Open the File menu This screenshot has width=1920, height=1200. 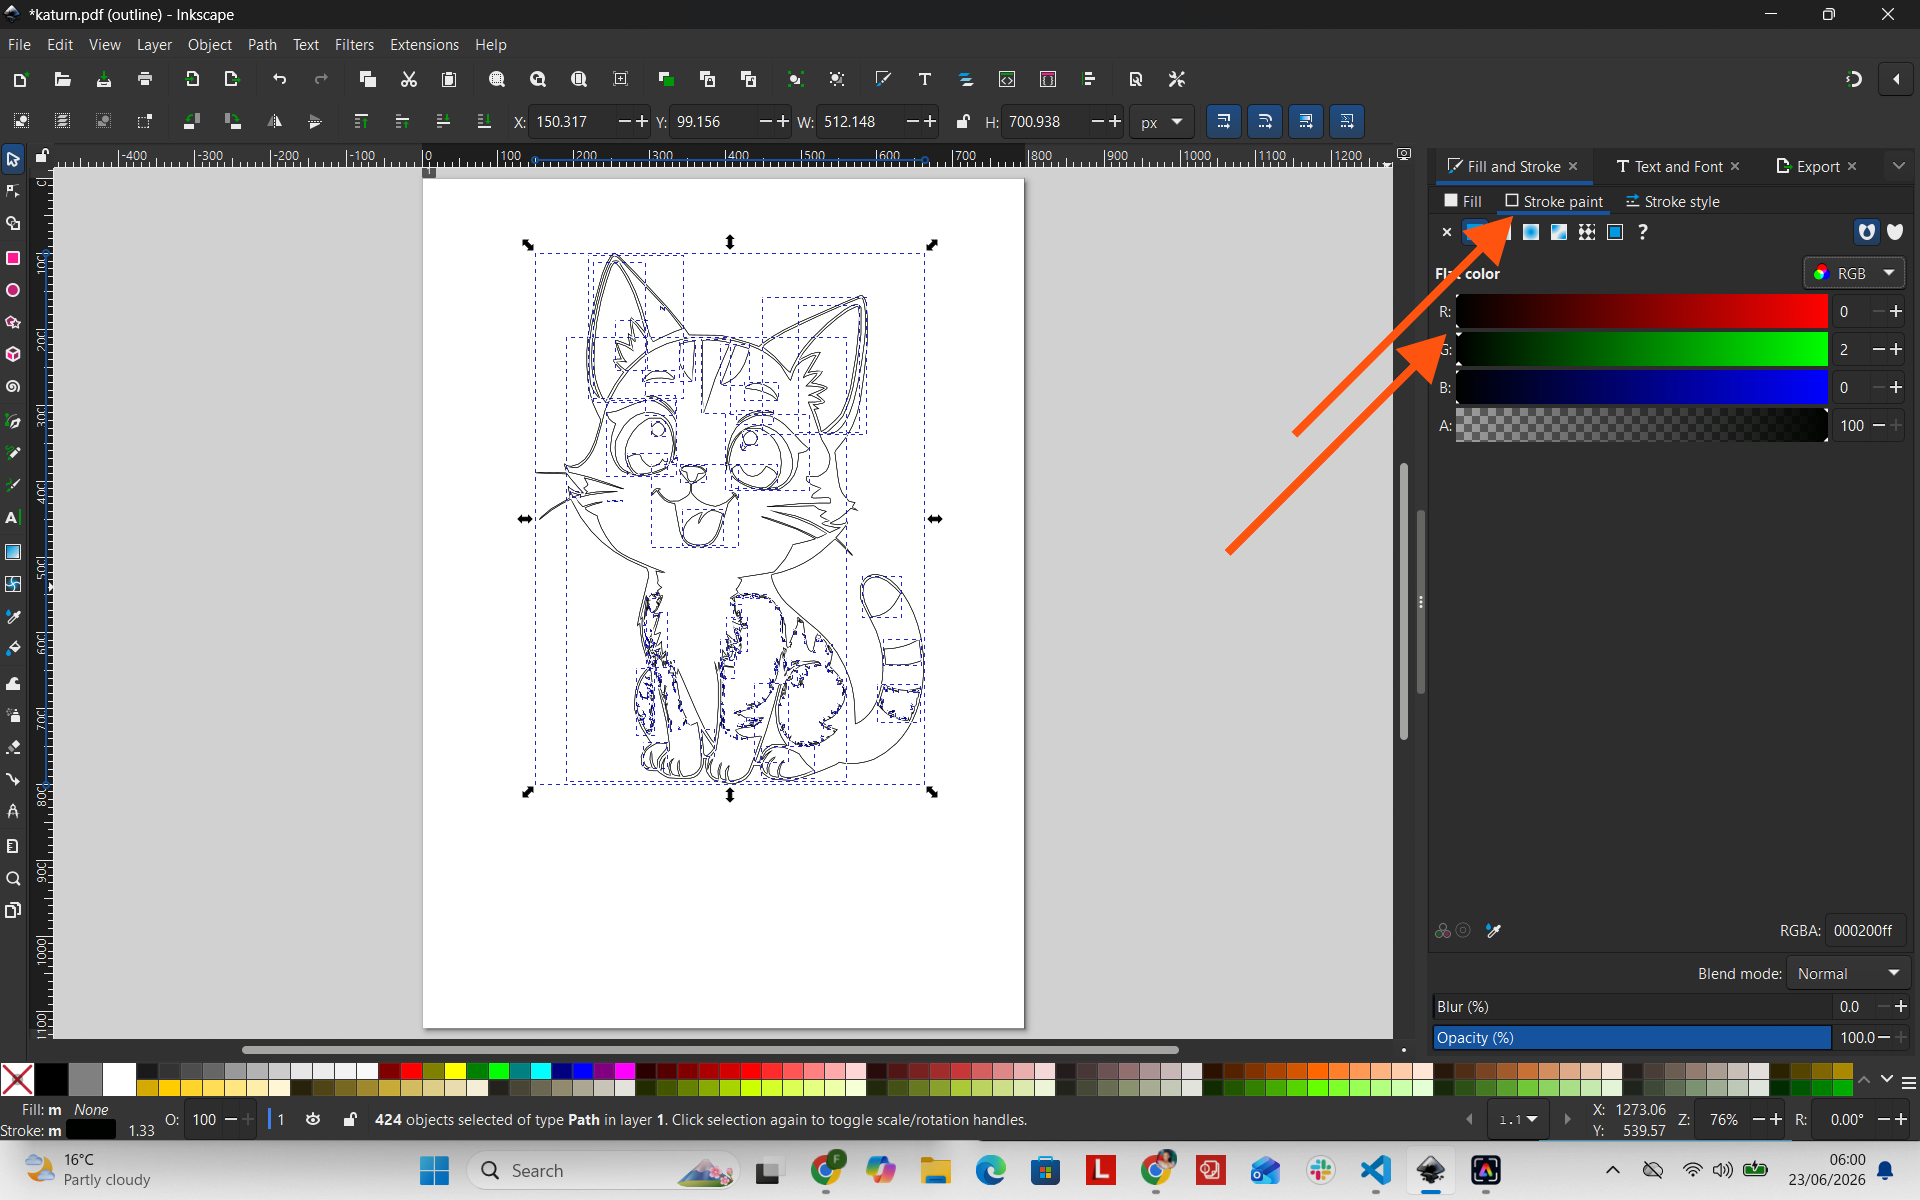(x=19, y=44)
